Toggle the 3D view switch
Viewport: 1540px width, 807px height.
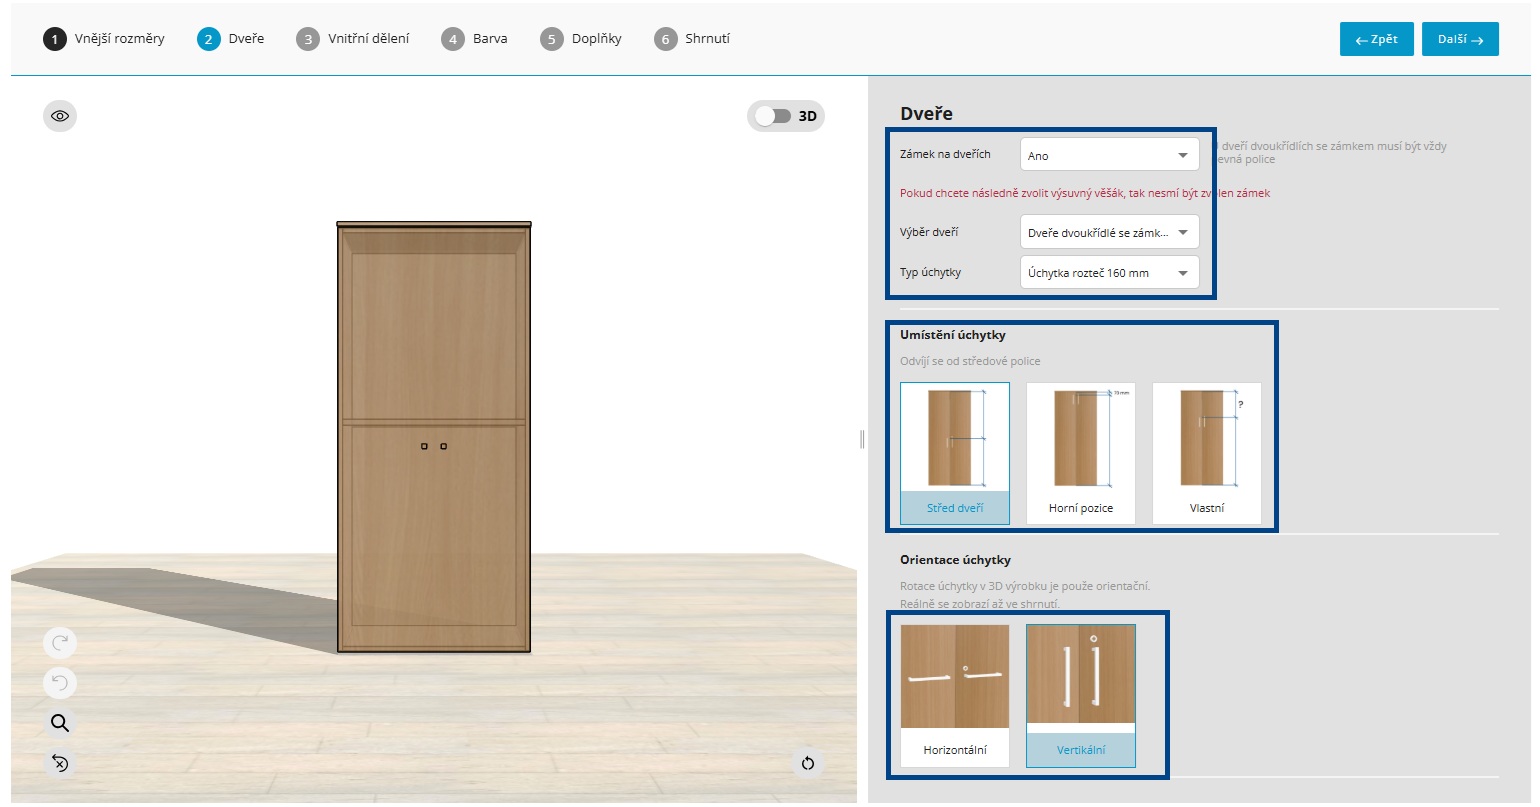[x=773, y=116]
